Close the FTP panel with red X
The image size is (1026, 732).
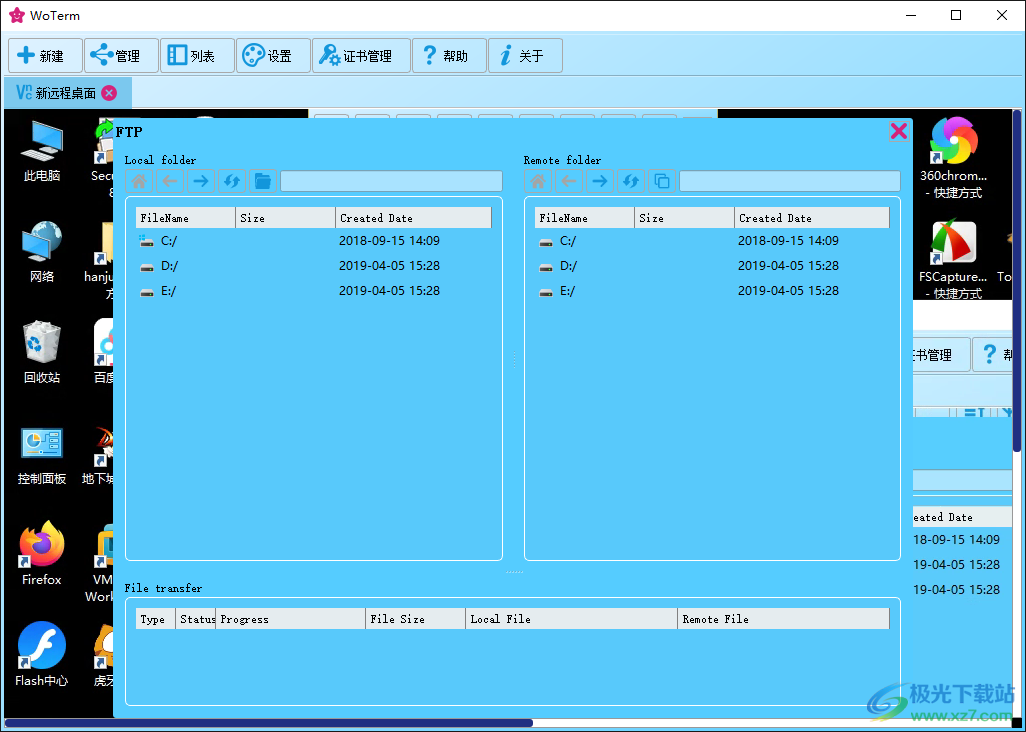(x=898, y=131)
